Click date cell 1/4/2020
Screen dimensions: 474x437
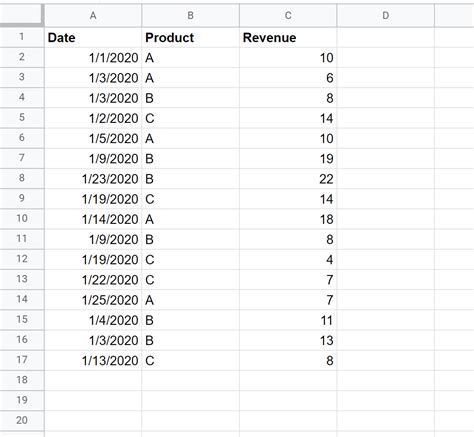pyautogui.click(x=93, y=320)
